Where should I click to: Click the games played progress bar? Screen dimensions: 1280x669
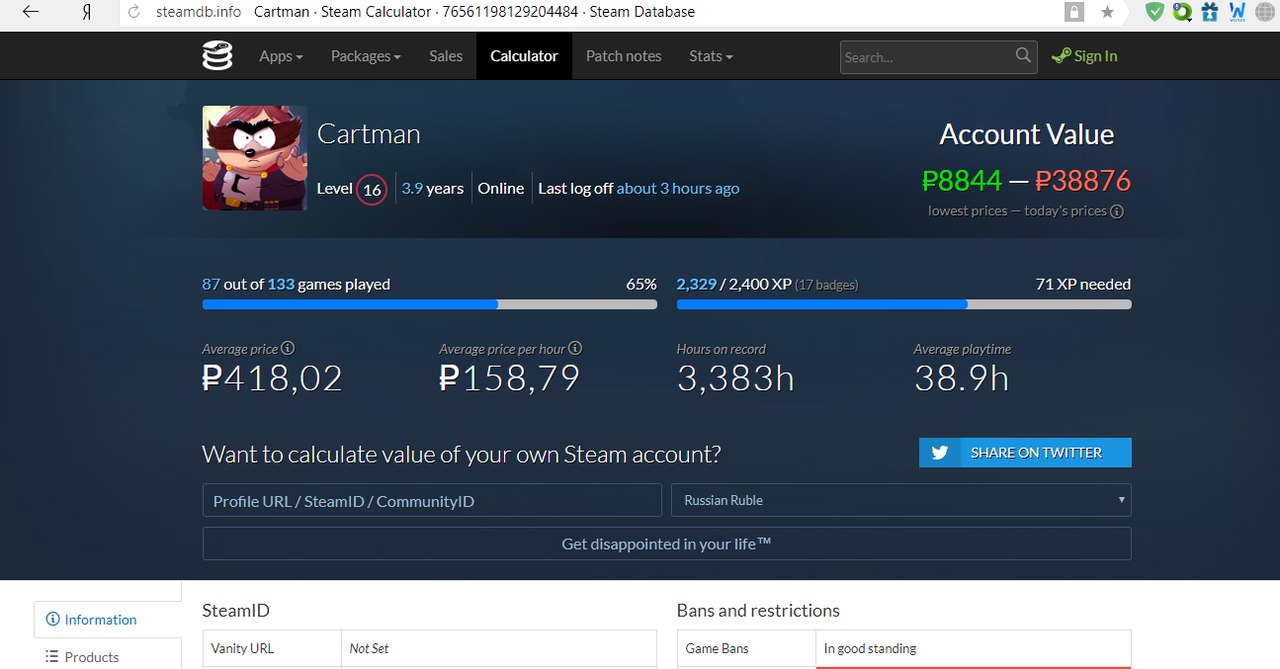[x=430, y=304]
